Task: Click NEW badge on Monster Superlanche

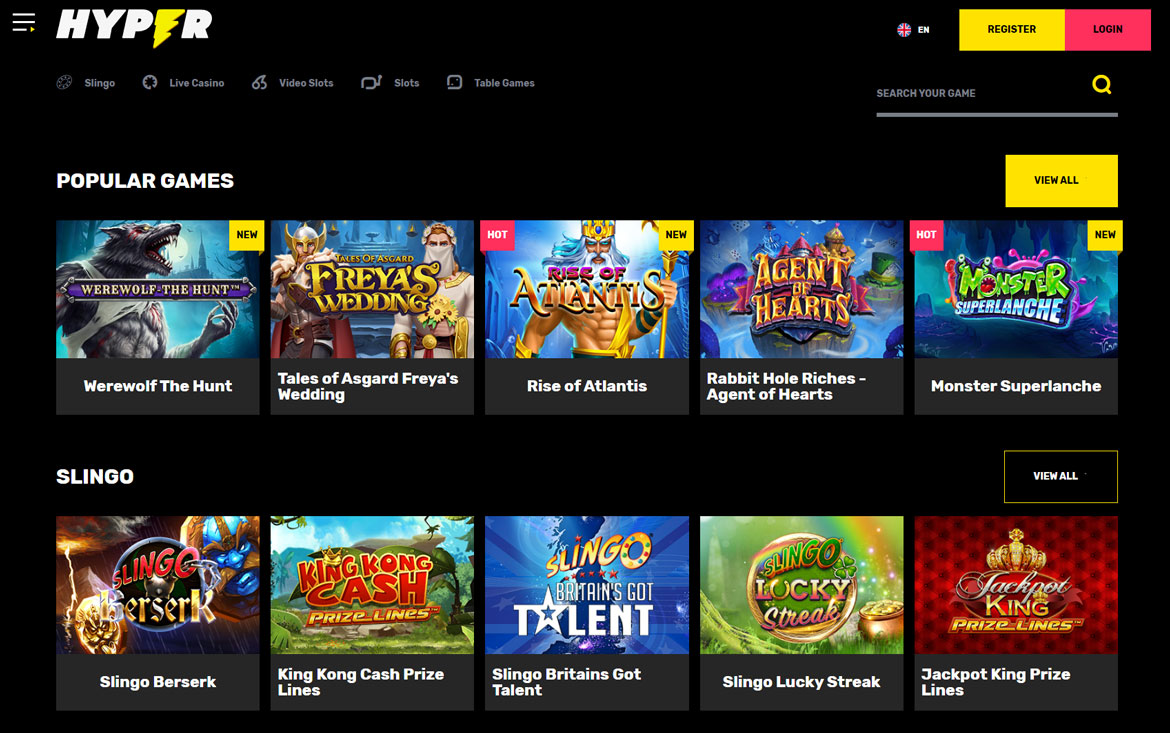Action: 1105,235
